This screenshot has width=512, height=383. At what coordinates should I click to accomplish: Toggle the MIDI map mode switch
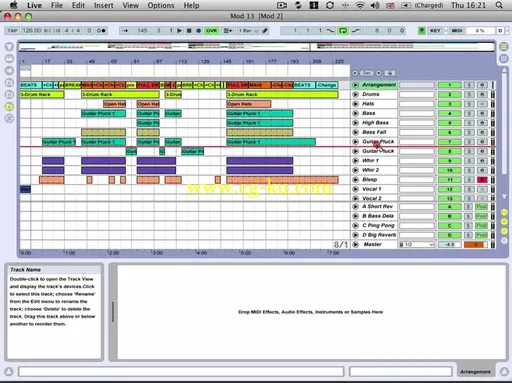coord(457,31)
